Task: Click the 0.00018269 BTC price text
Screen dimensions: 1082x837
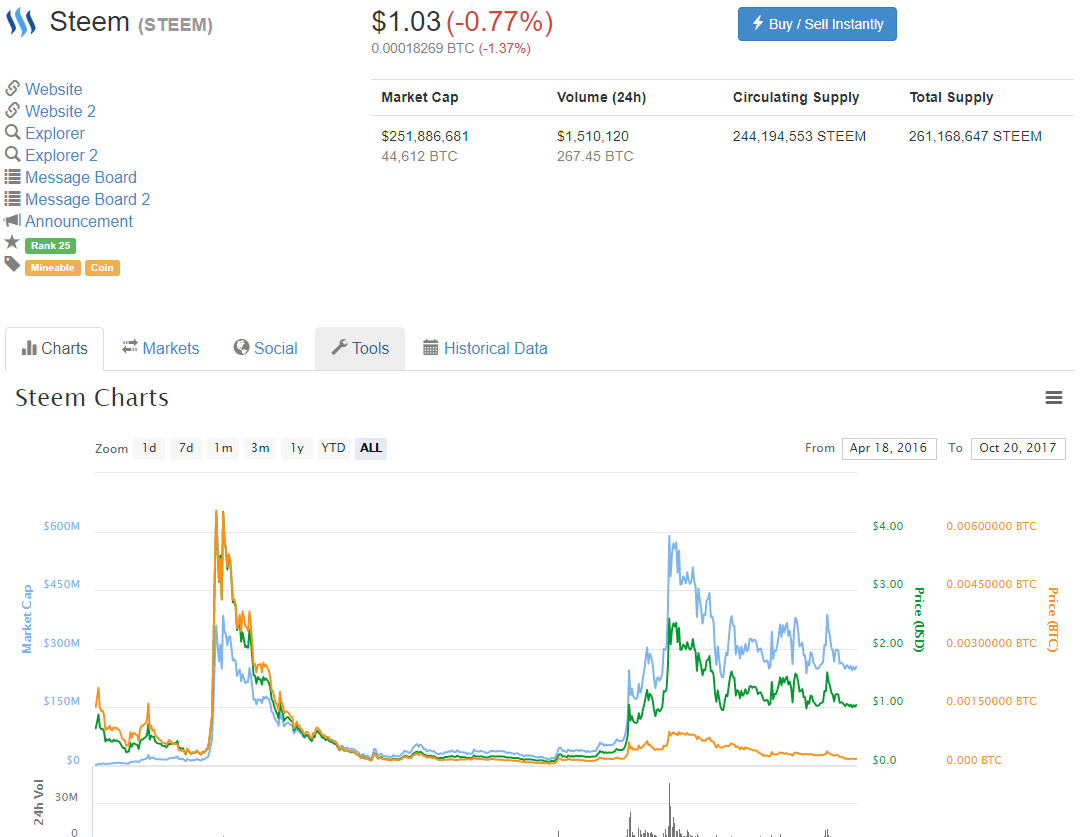Action: click(422, 48)
